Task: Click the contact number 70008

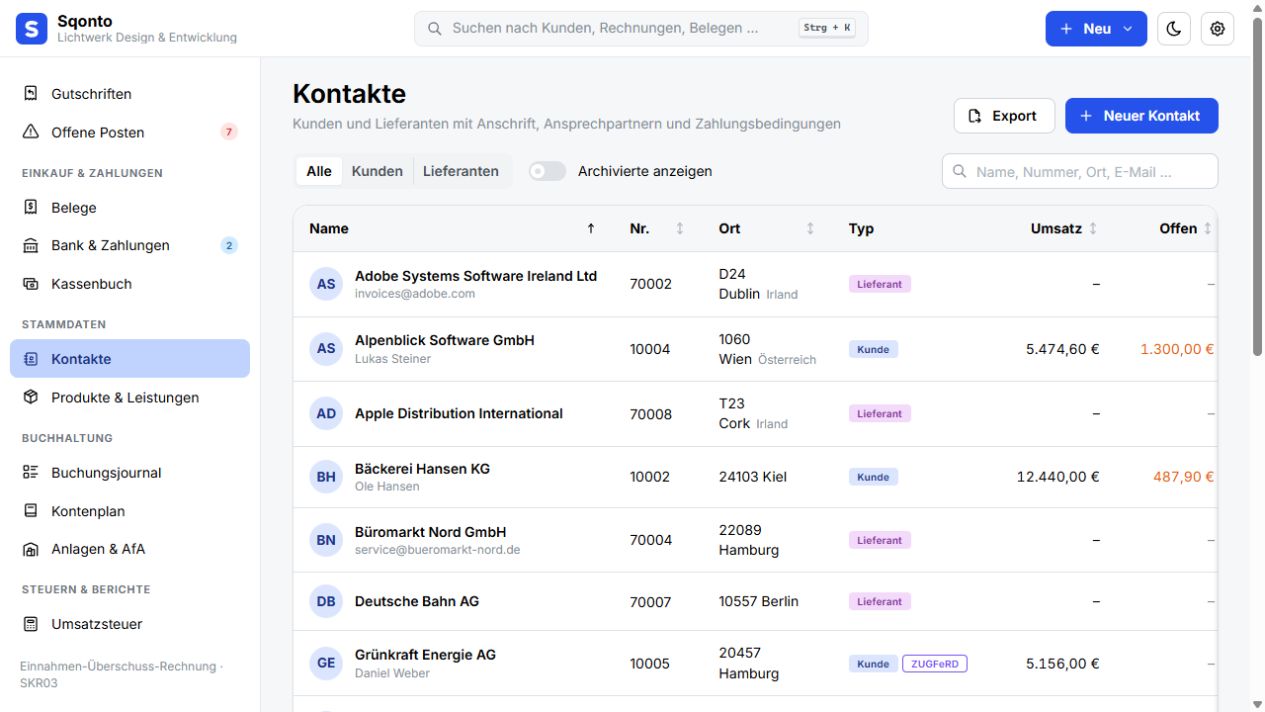Action: pos(651,414)
